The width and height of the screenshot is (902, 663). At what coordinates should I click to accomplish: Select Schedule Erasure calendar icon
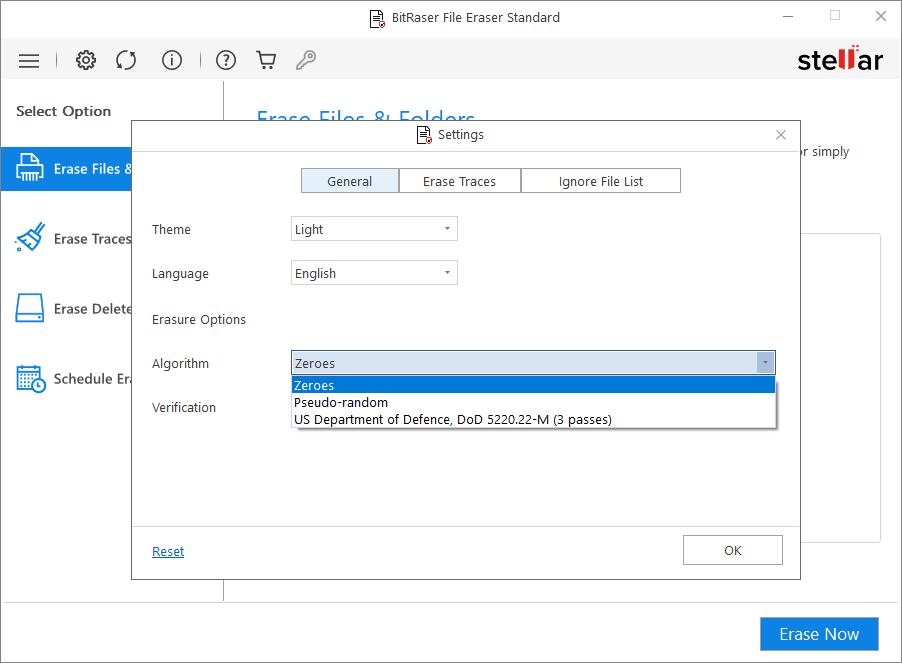click(31, 379)
